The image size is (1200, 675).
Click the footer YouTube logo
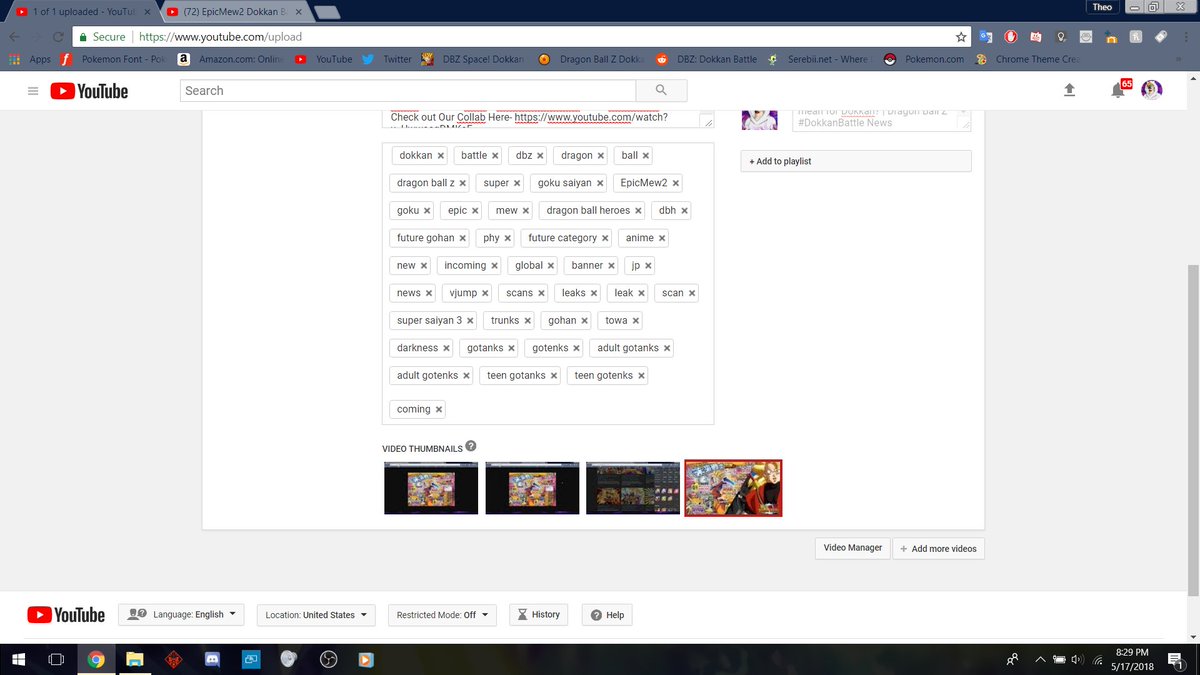click(66, 615)
